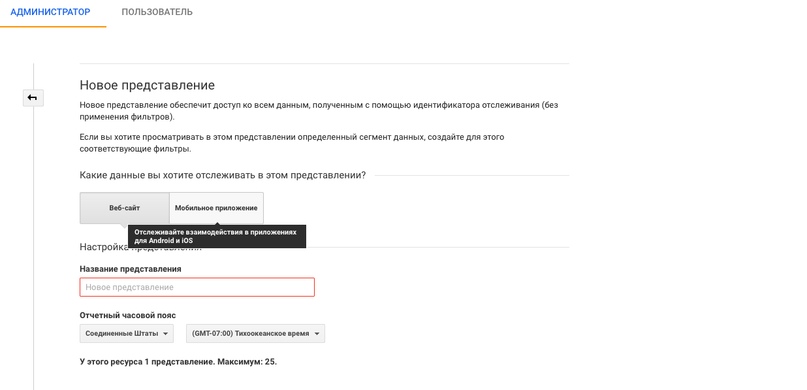
Task: Switch to the АДМИНИСТРАТОР tab
Action: pyautogui.click(x=50, y=12)
